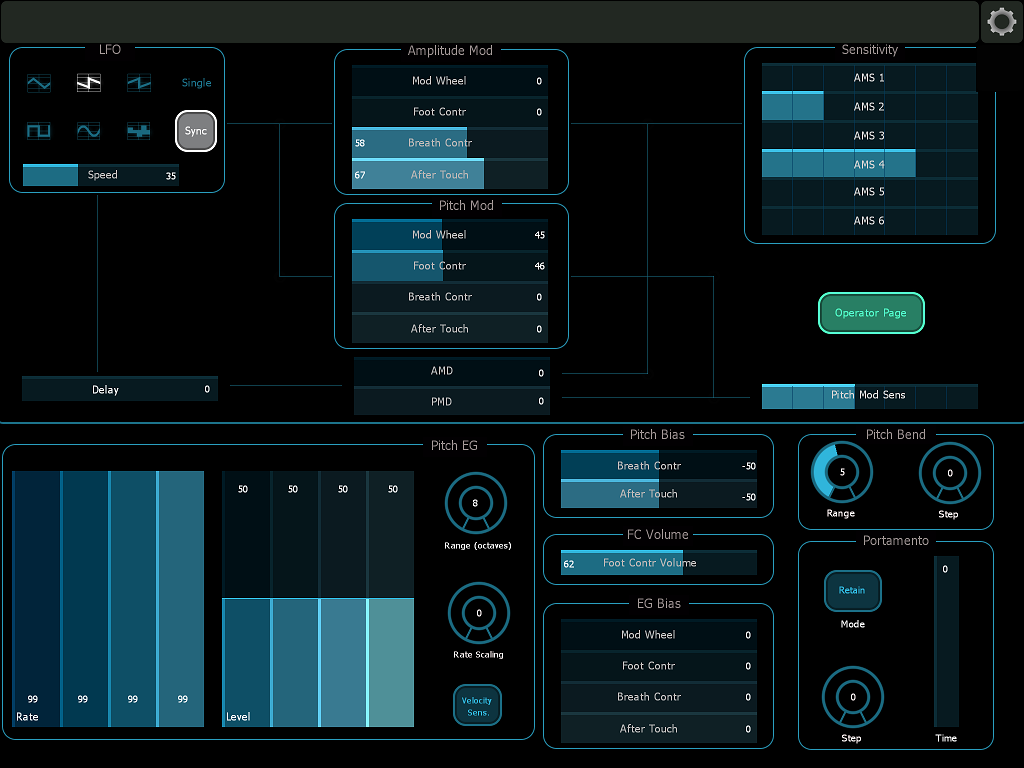This screenshot has height=768, width=1024.
Task: Click the Rate Scaling knob
Action: coord(477,614)
